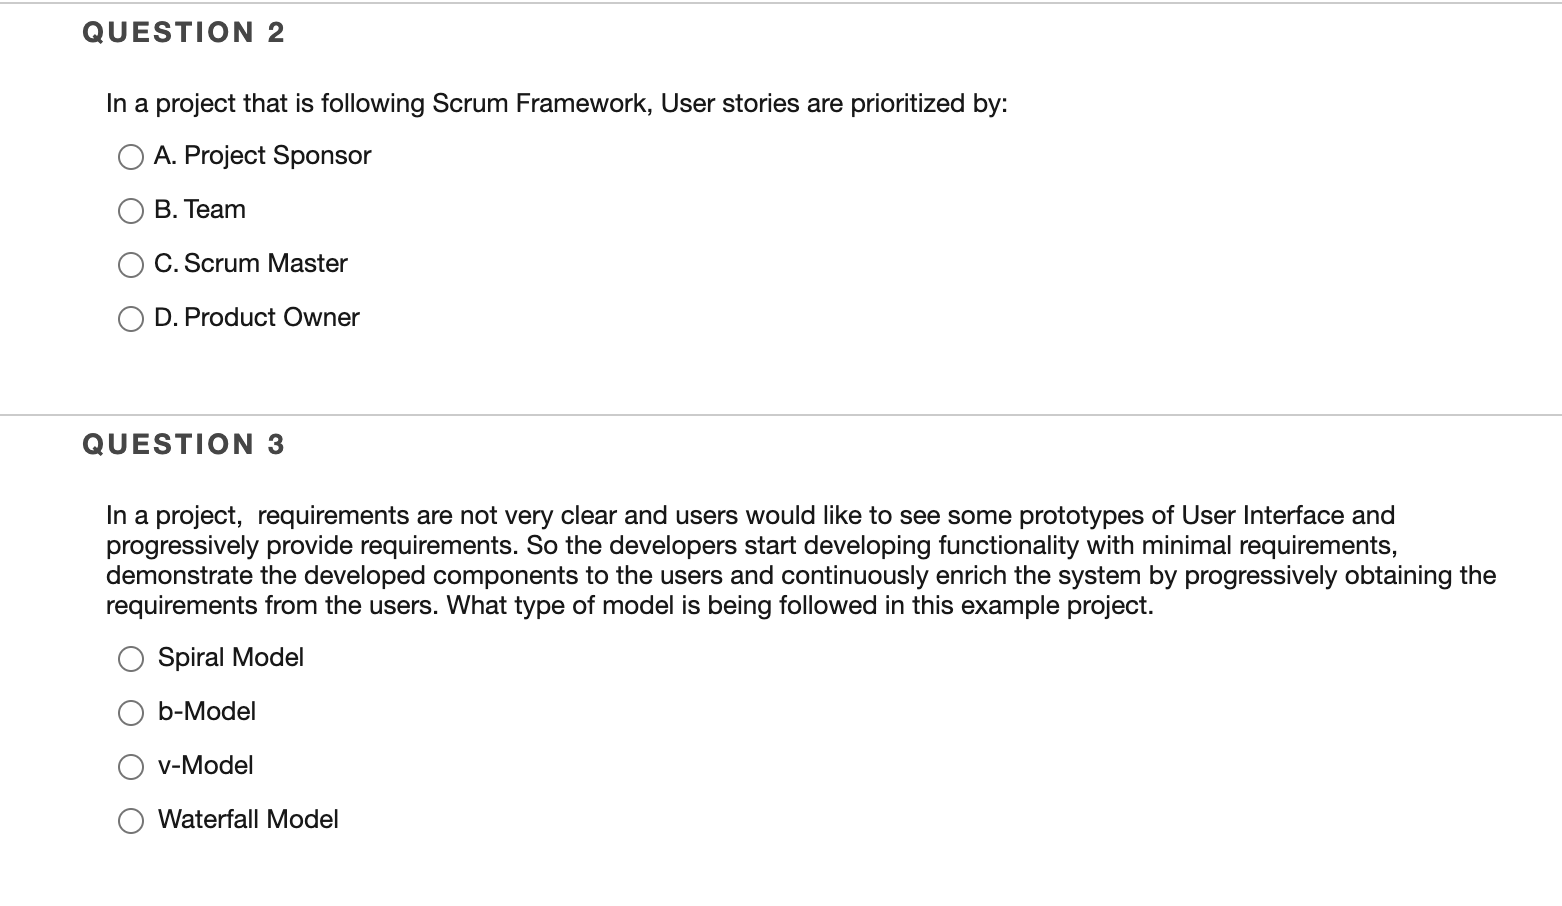Click the Scrum Framework question text
This screenshot has height=906, width=1562.
pos(556,103)
